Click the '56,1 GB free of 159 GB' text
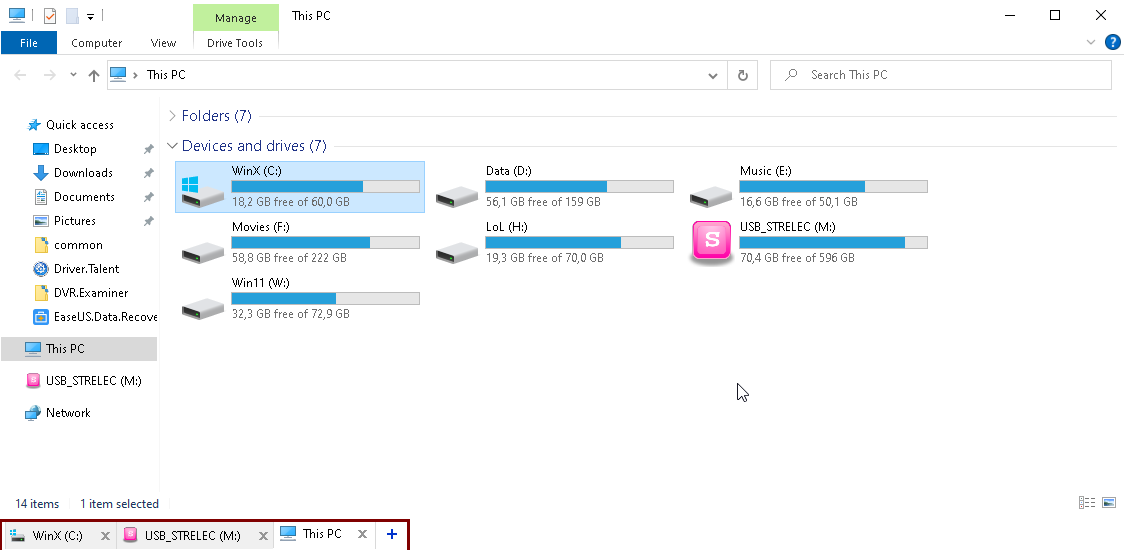Screen dimensions: 1125x550 [x=543, y=202]
